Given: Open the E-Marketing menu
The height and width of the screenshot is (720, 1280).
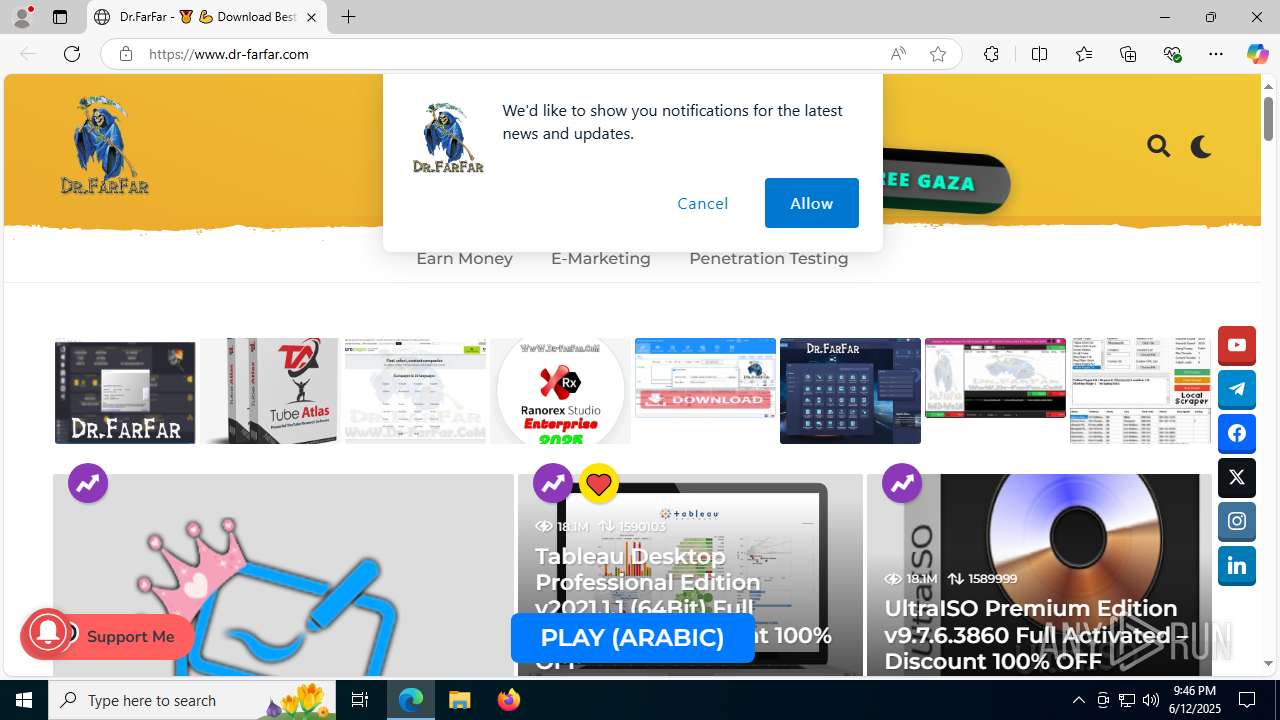Looking at the screenshot, I should [600, 258].
